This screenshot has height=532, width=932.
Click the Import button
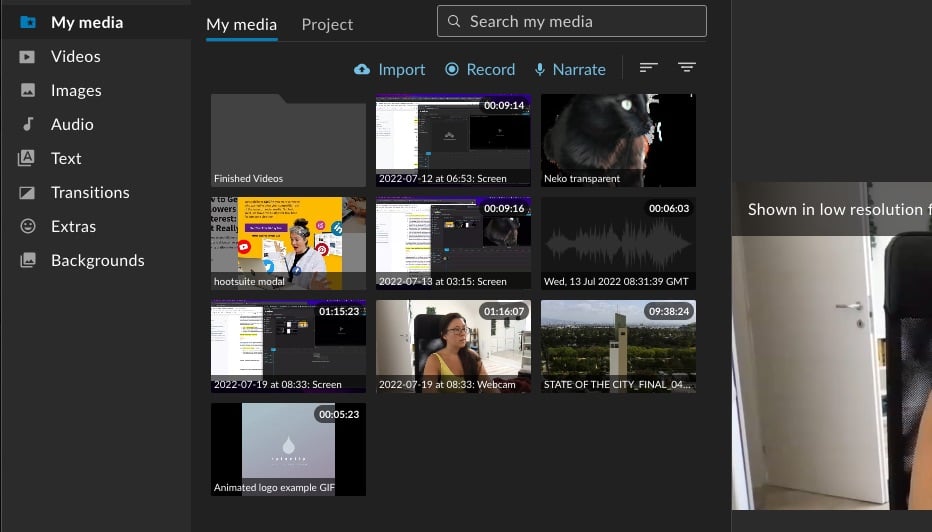pyautogui.click(x=390, y=69)
